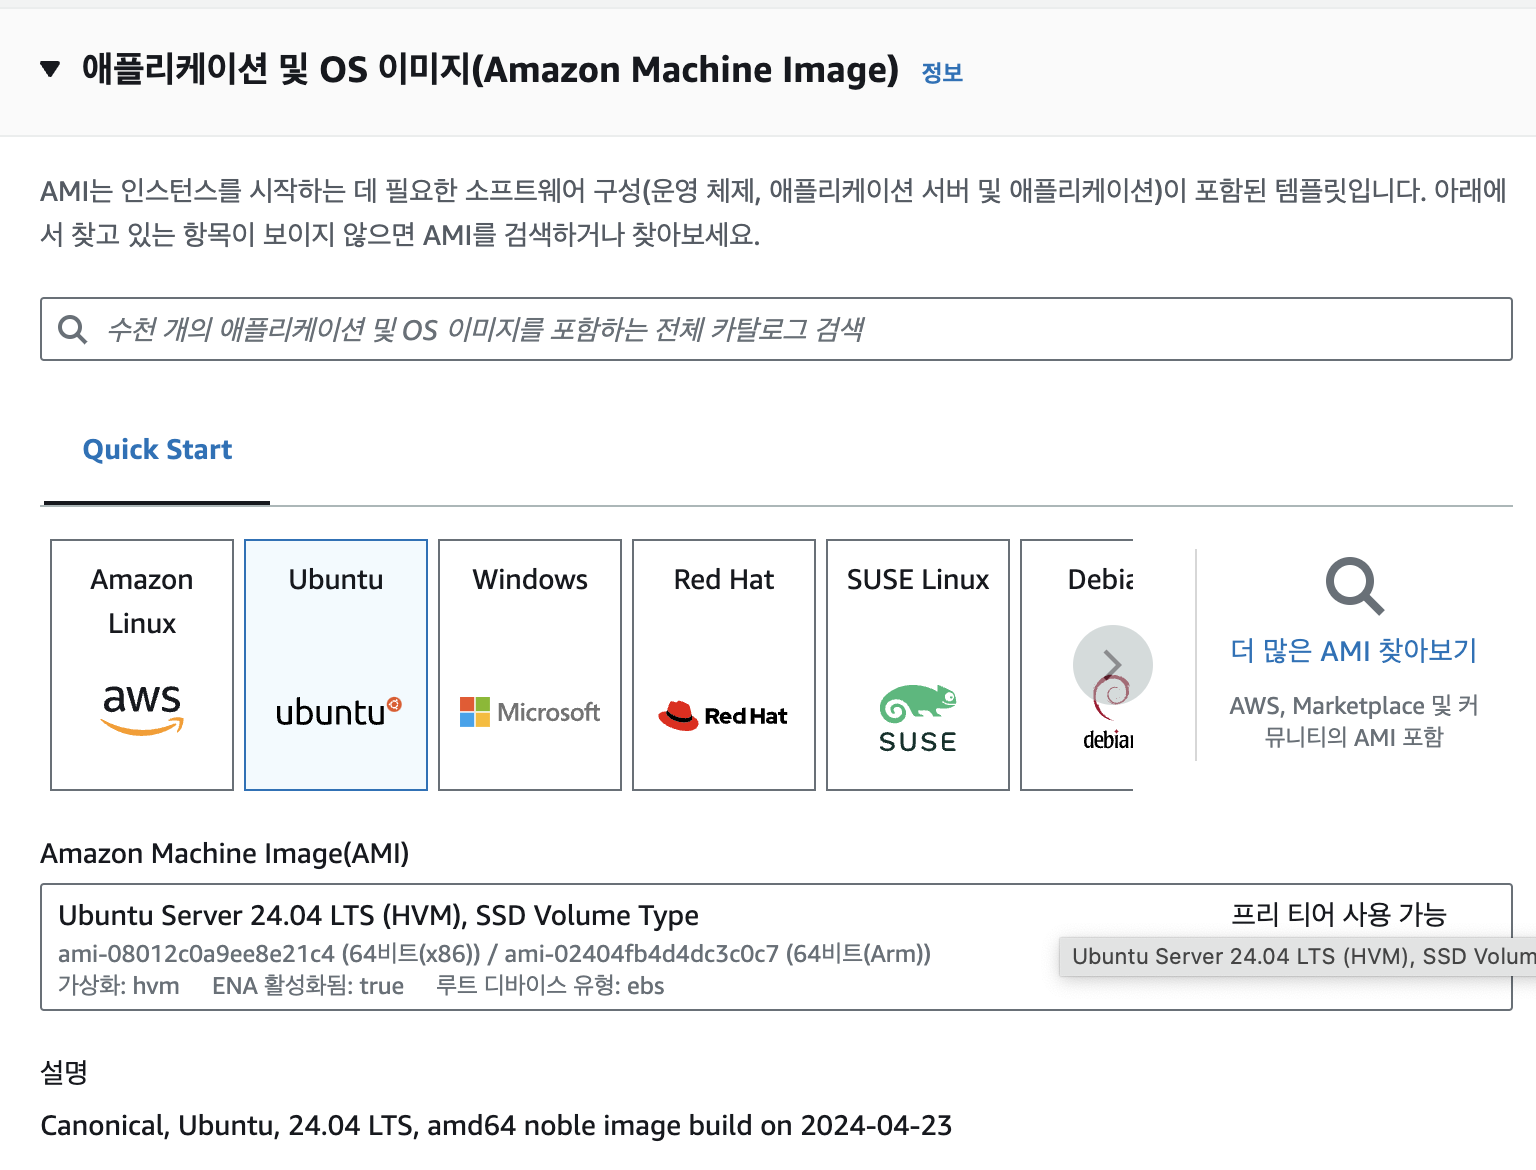Viewport: 1536px width, 1170px height.
Task: Select the SUSE Linux AMI card
Action: tap(918, 665)
